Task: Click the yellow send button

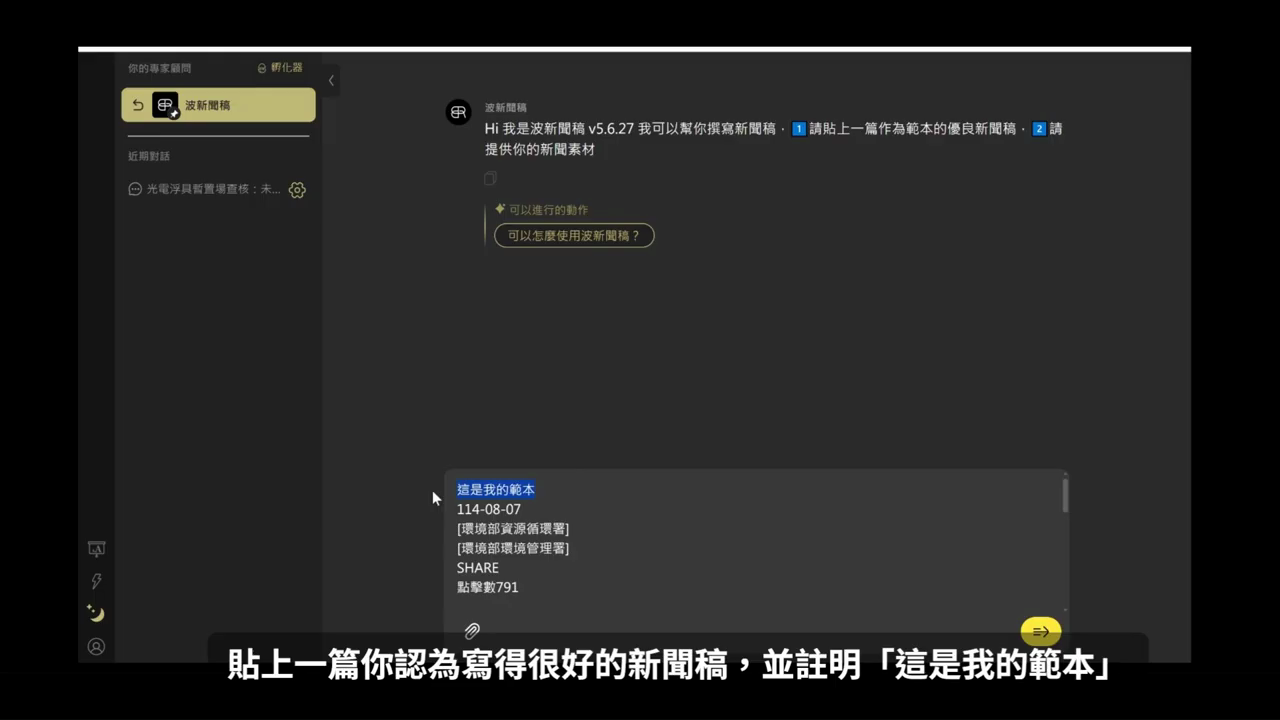Action: point(1041,631)
